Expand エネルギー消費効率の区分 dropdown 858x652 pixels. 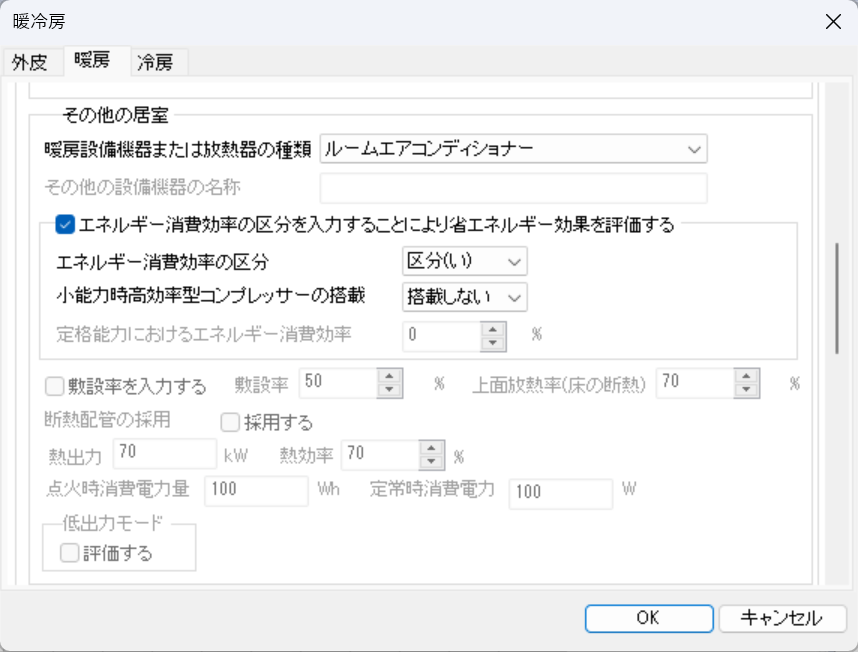[465, 261]
